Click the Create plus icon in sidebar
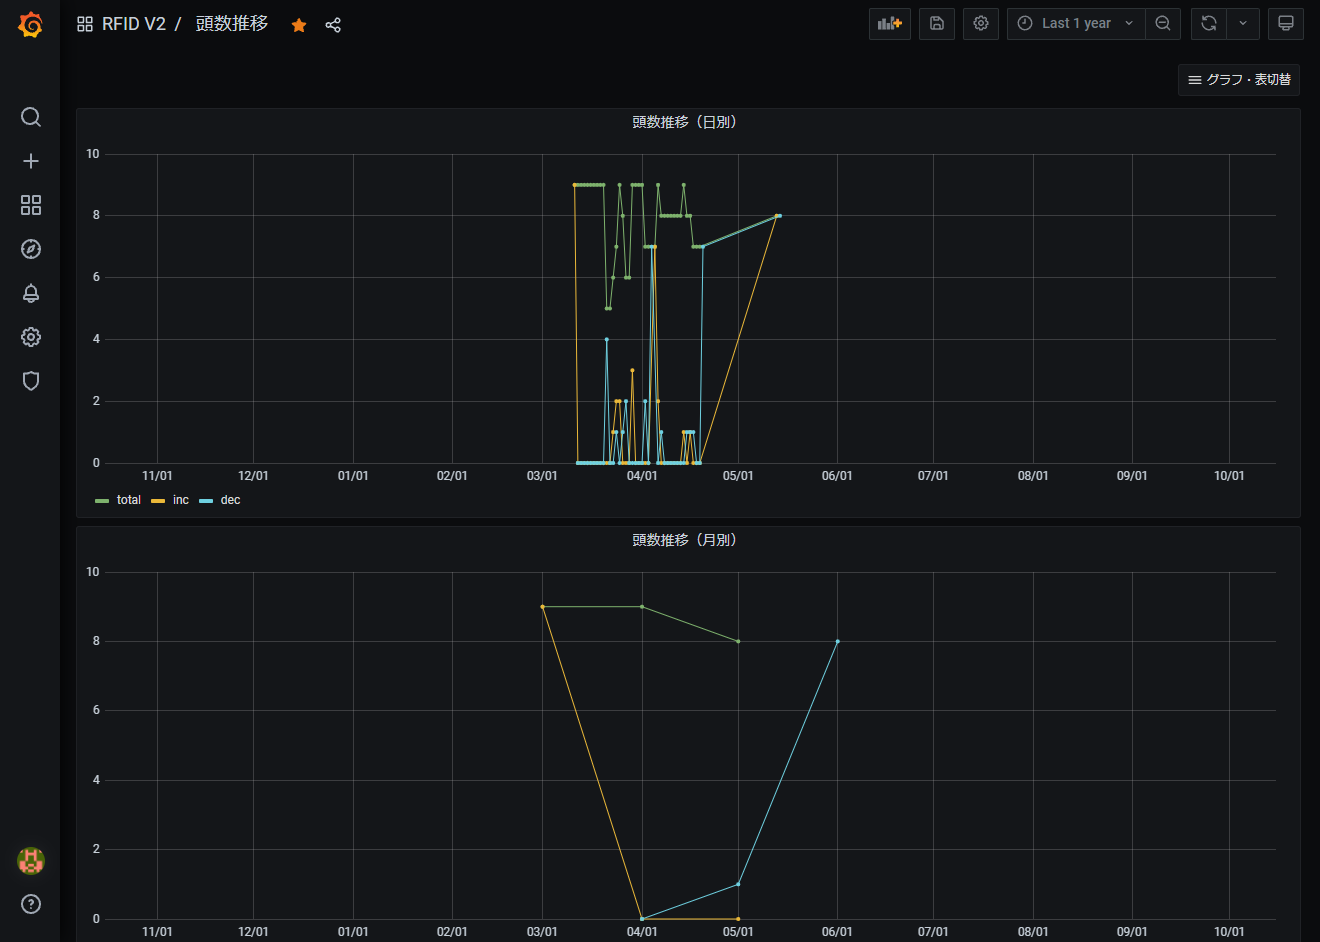Image resolution: width=1320 pixels, height=942 pixels. click(31, 161)
